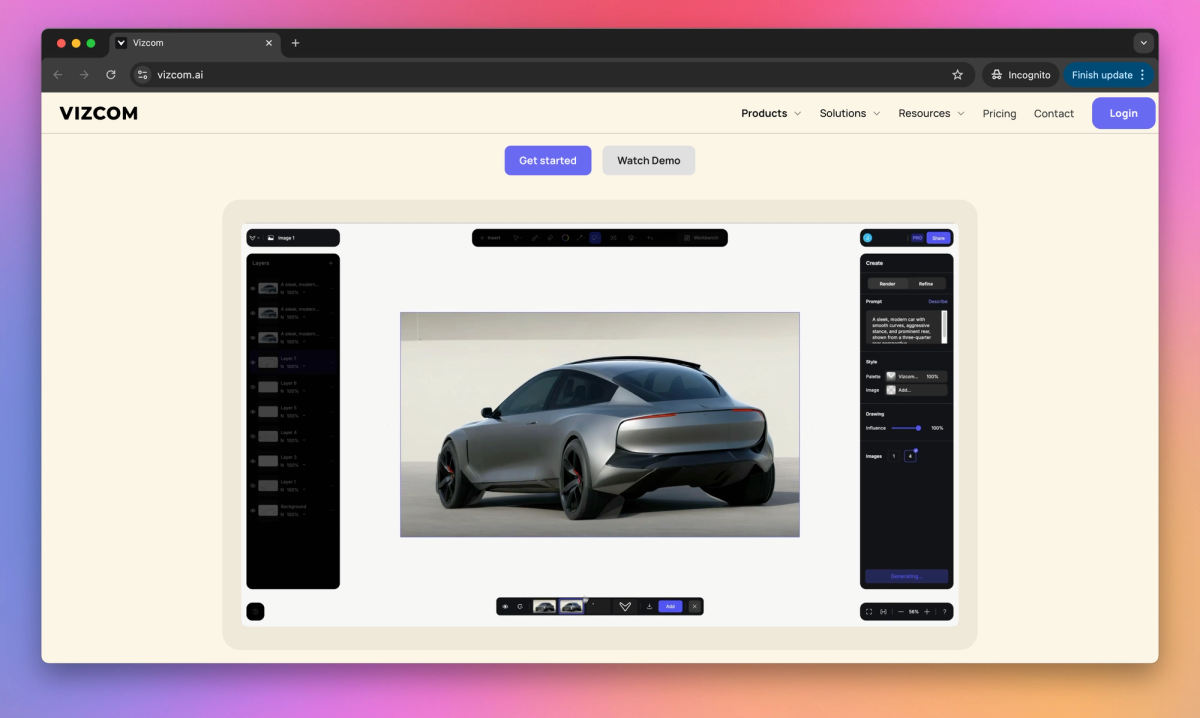Open the color wheel tool
Image resolution: width=1200 pixels, height=718 pixels.
click(565, 237)
